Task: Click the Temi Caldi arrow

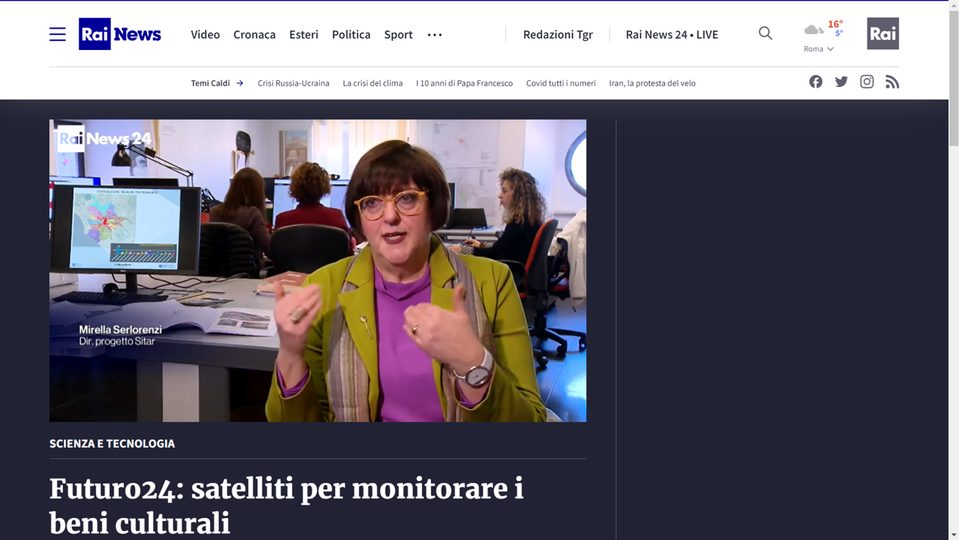Action: point(240,83)
